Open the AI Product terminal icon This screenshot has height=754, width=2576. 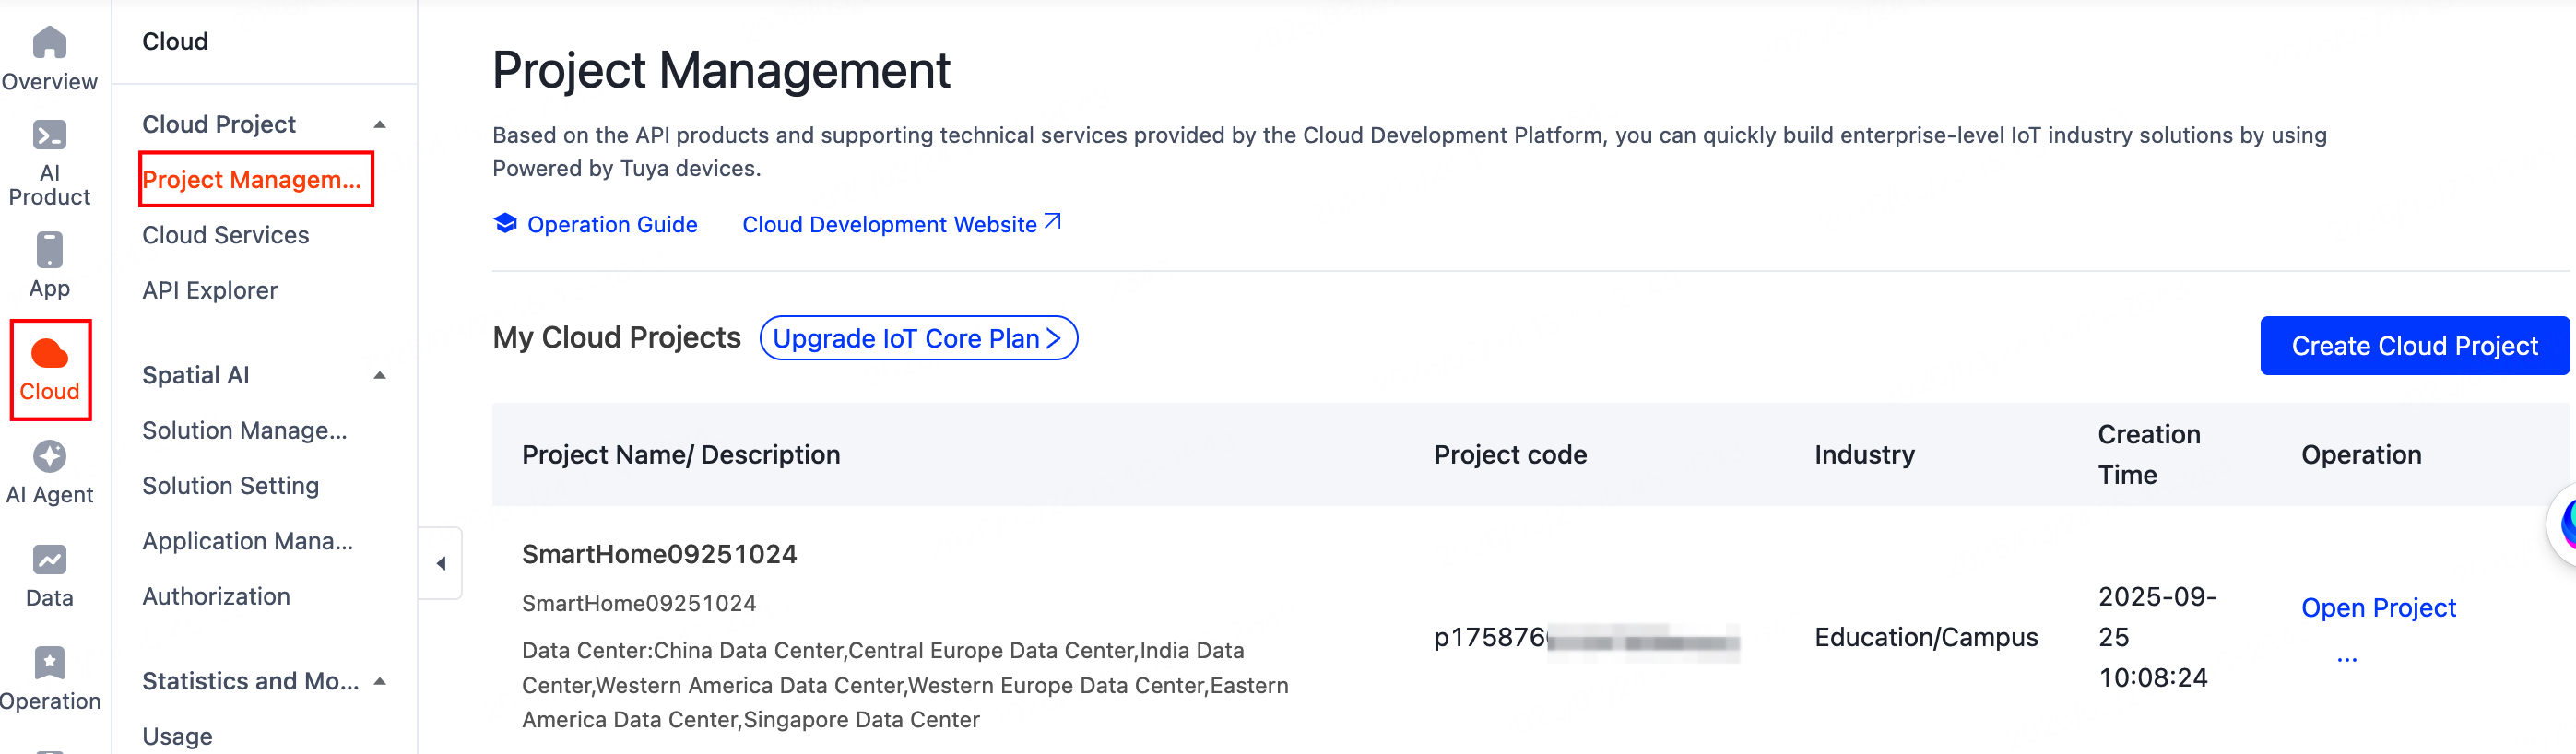click(49, 135)
